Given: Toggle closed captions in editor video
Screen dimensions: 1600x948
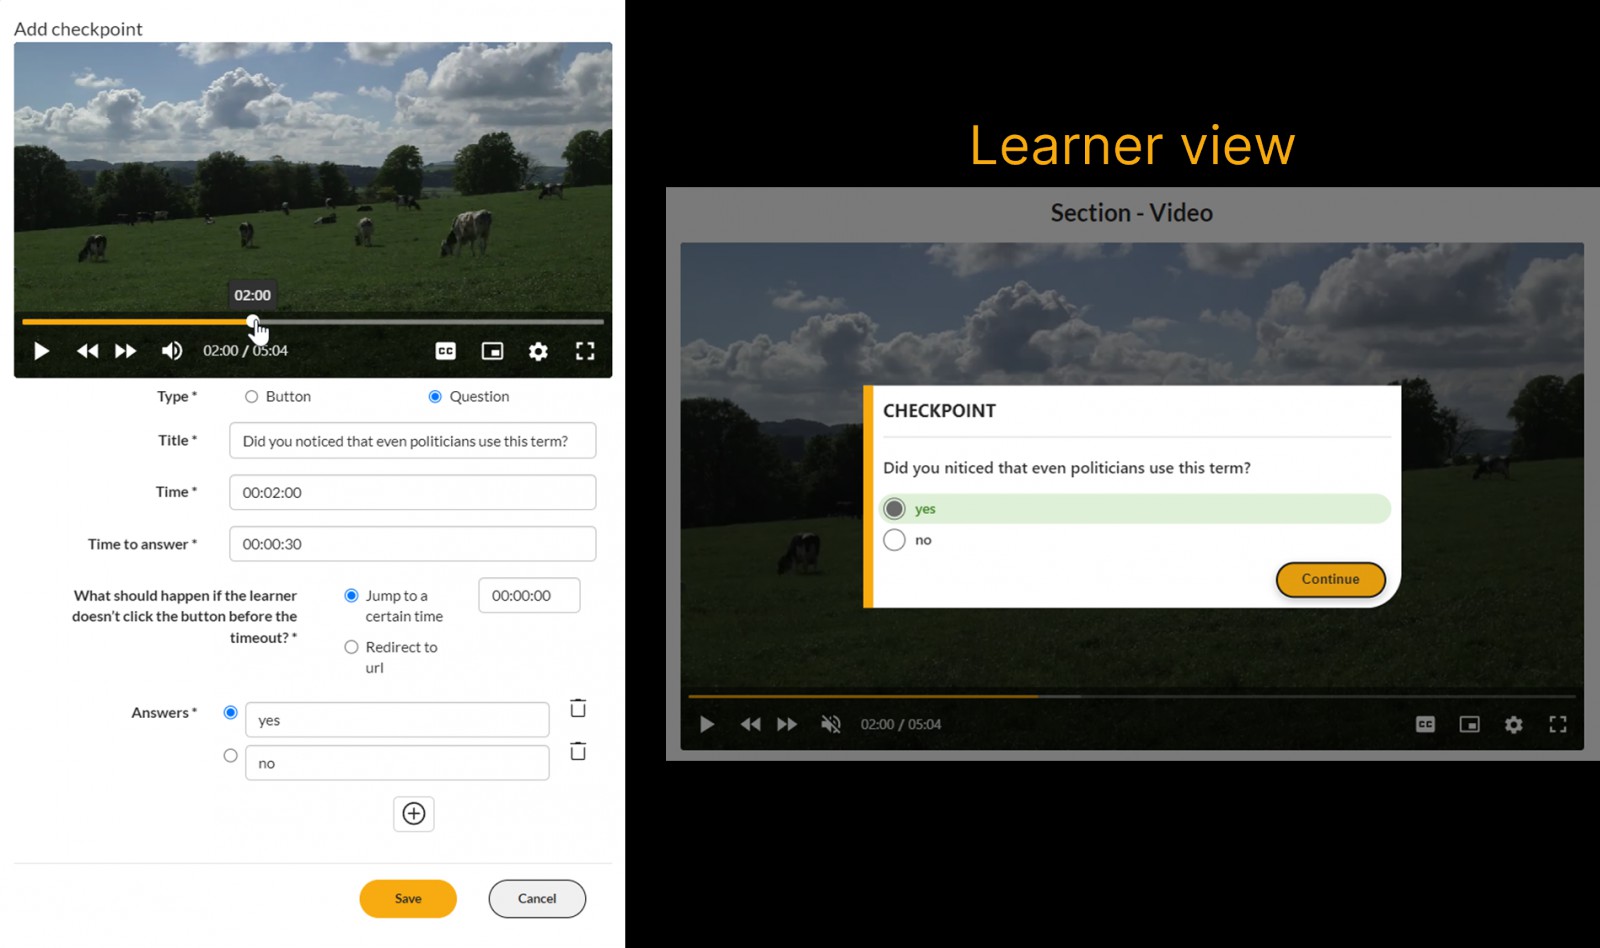Looking at the screenshot, I should [446, 351].
